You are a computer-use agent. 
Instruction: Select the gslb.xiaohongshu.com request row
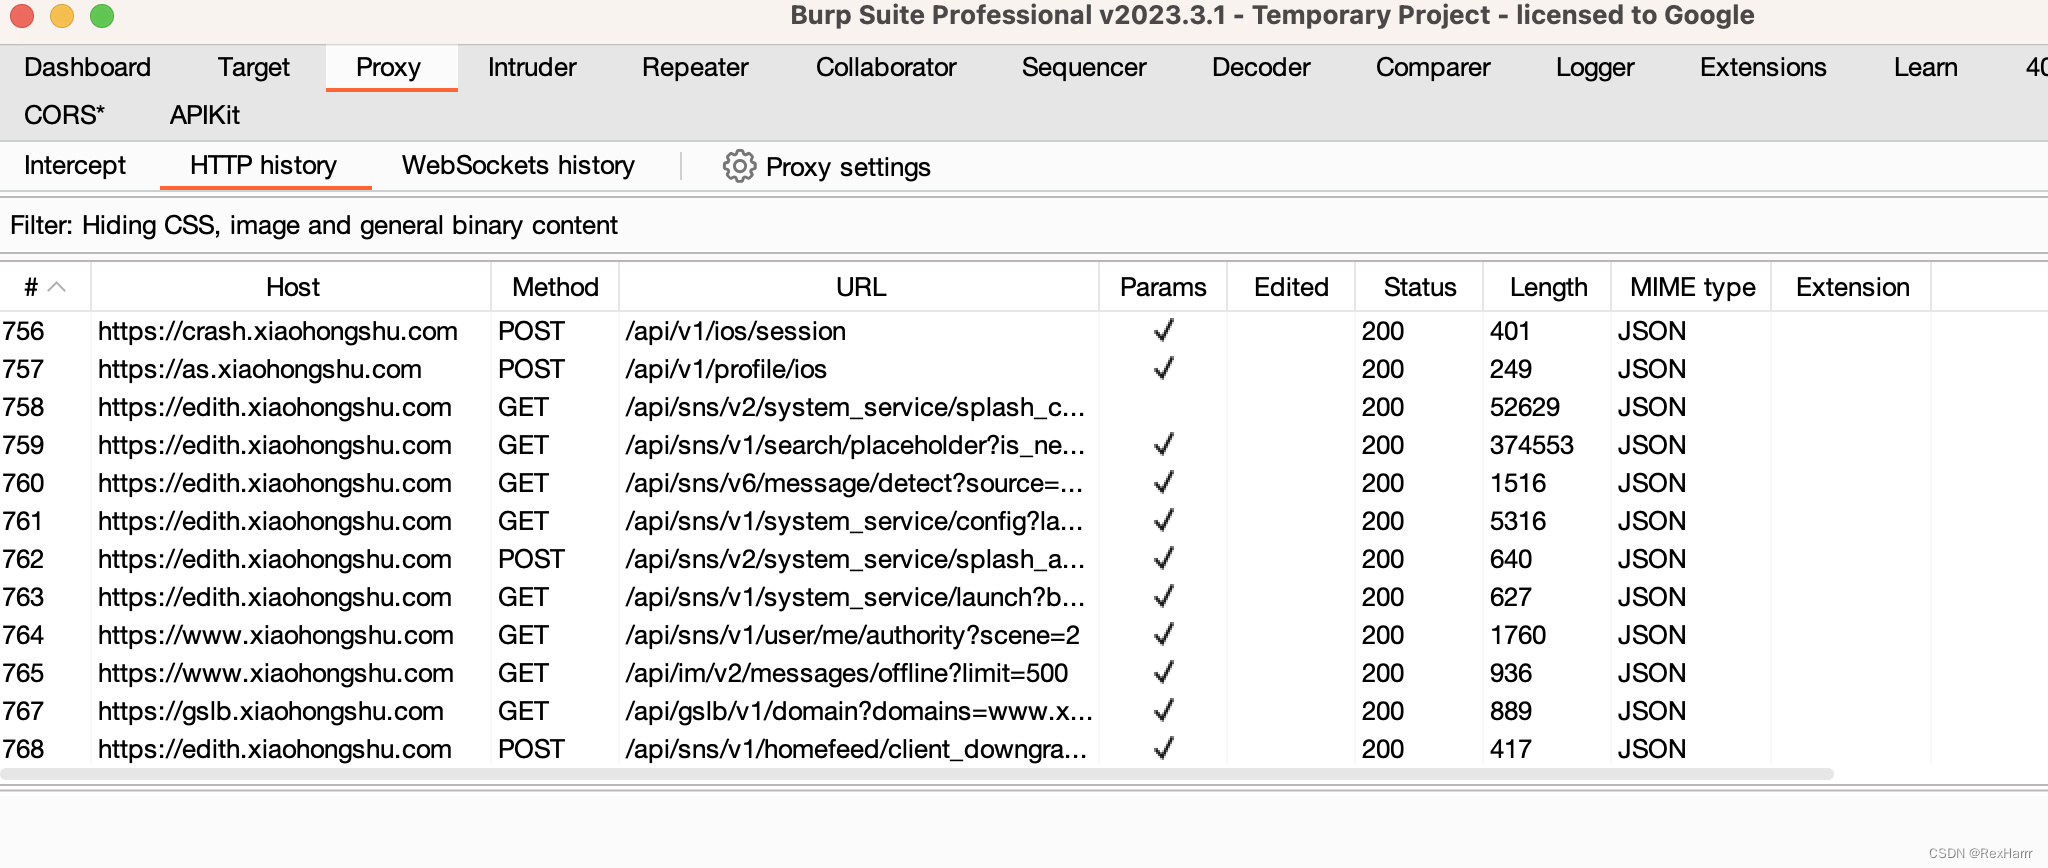(271, 711)
